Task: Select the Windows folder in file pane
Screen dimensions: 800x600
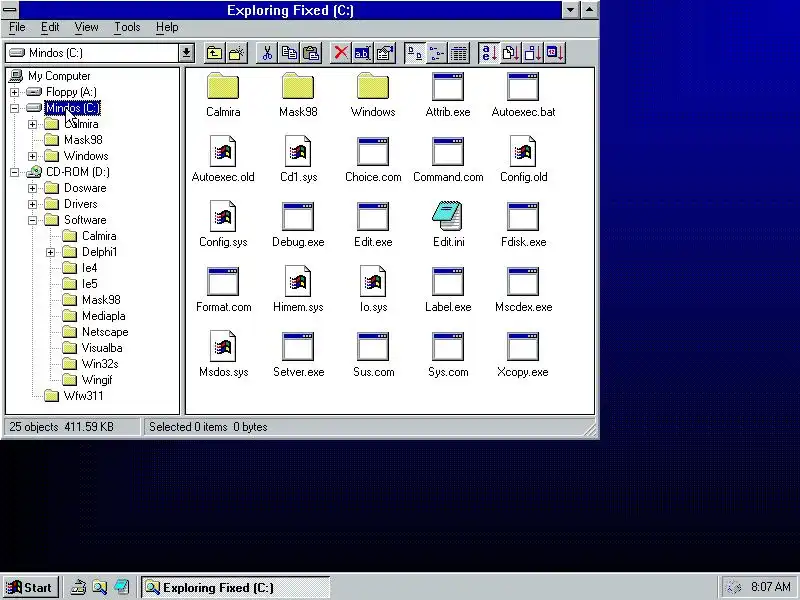Action: 373,95
